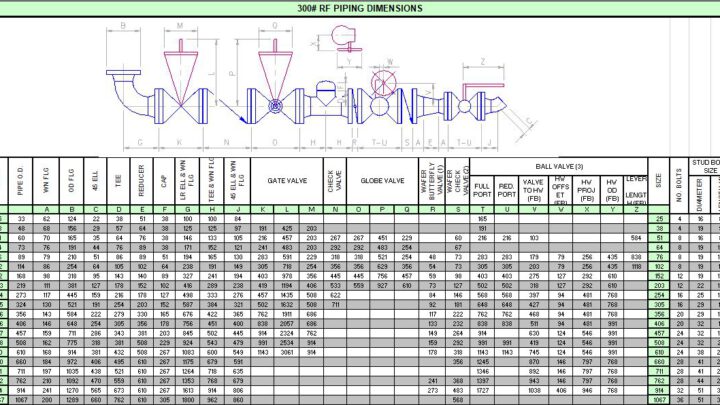Select the "PIPE O.D." column header
Screen dimensions: 720x405
coord(20,181)
